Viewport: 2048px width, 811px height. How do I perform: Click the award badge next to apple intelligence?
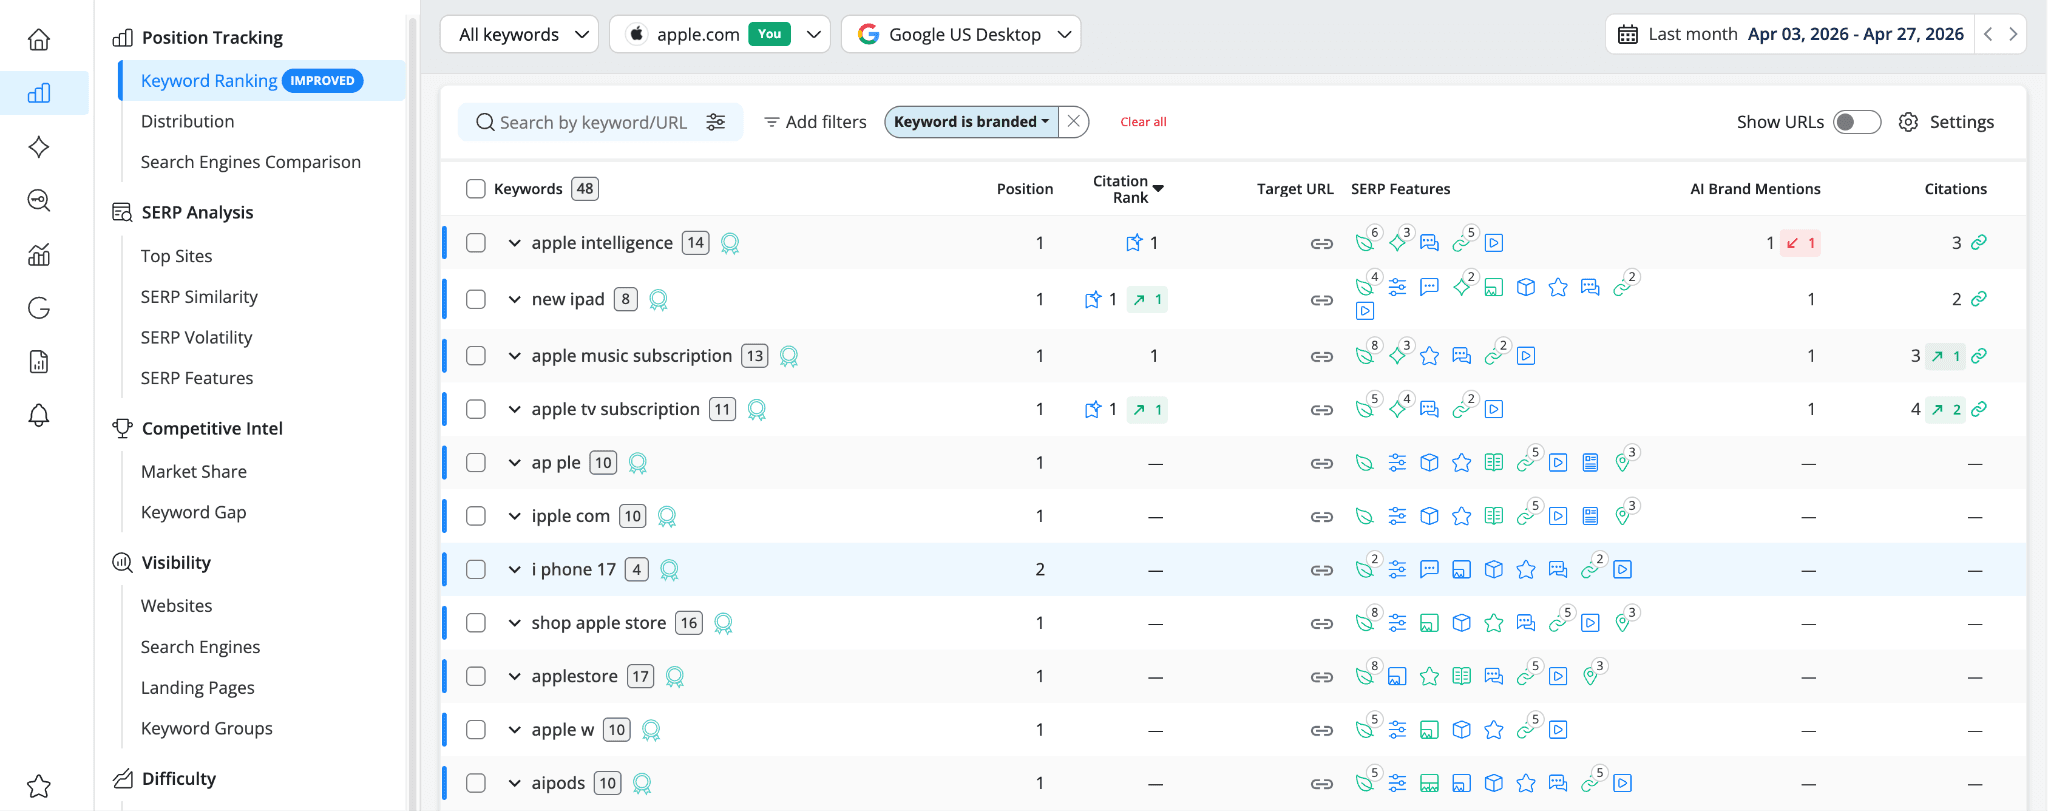coord(730,243)
